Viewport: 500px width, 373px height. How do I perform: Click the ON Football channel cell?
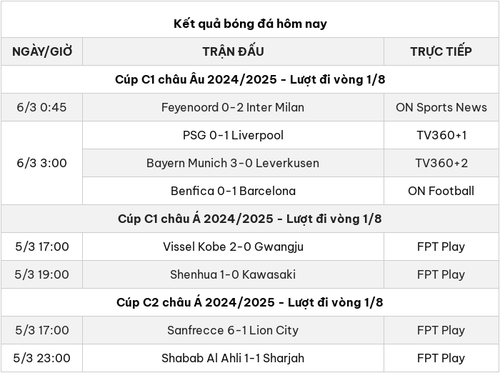pos(441,191)
